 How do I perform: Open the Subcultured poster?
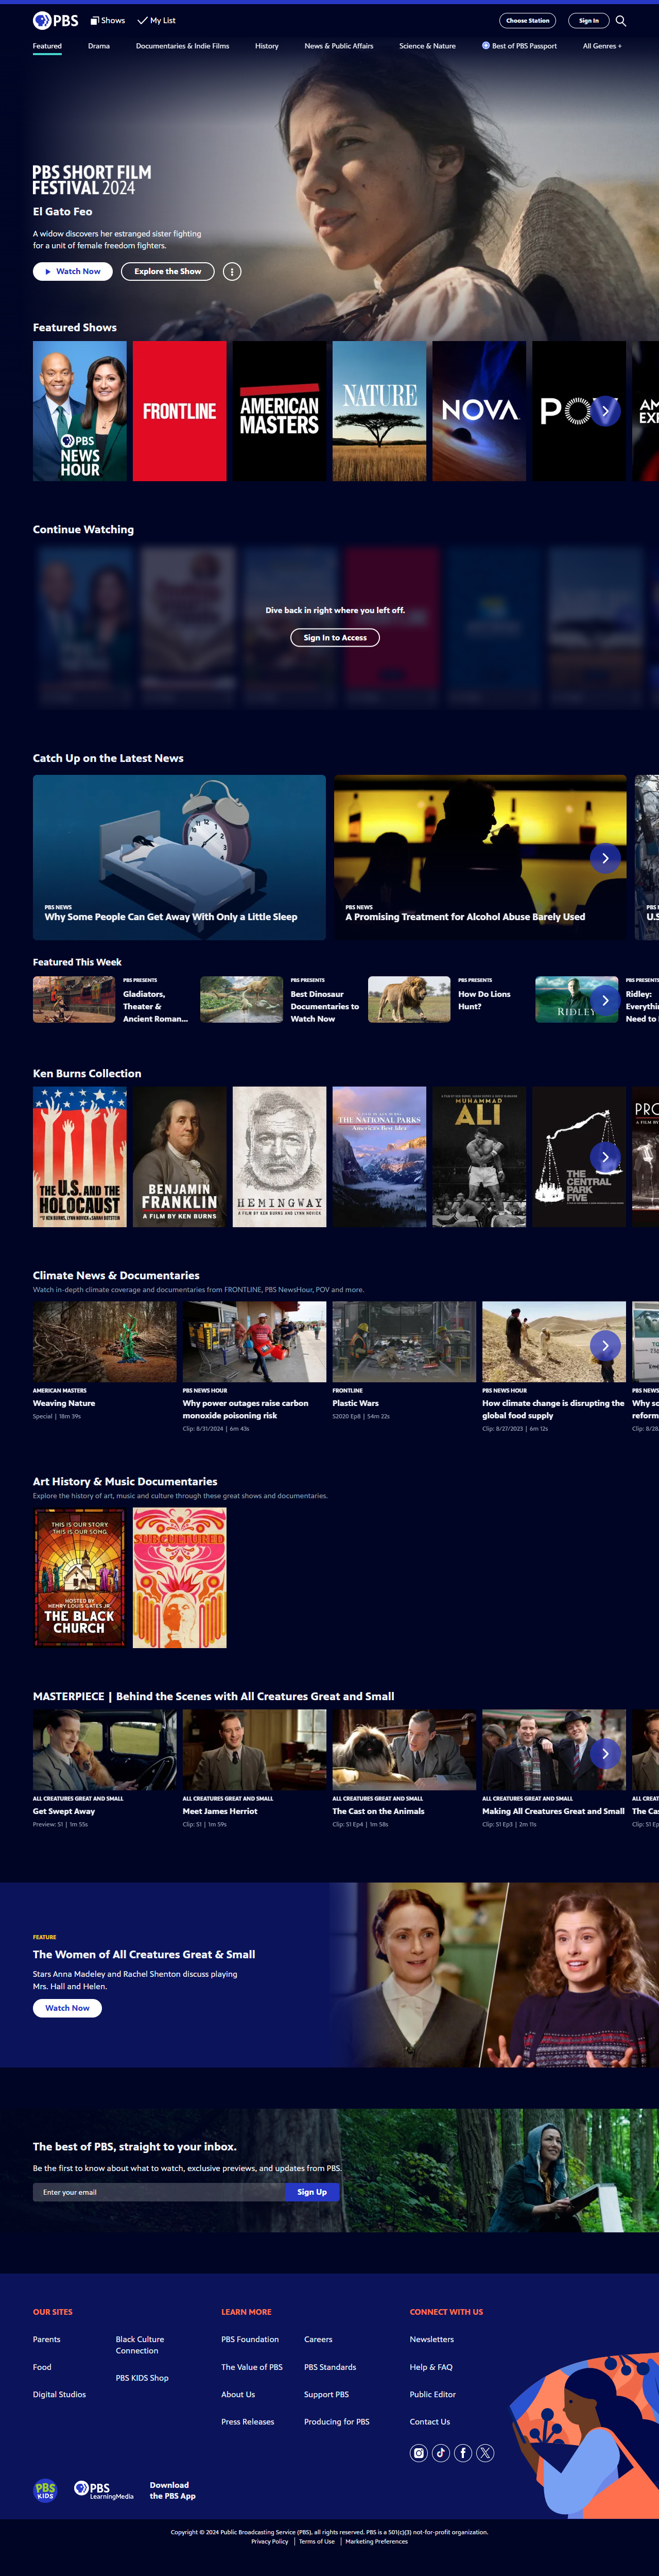pyautogui.click(x=180, y=1578)
